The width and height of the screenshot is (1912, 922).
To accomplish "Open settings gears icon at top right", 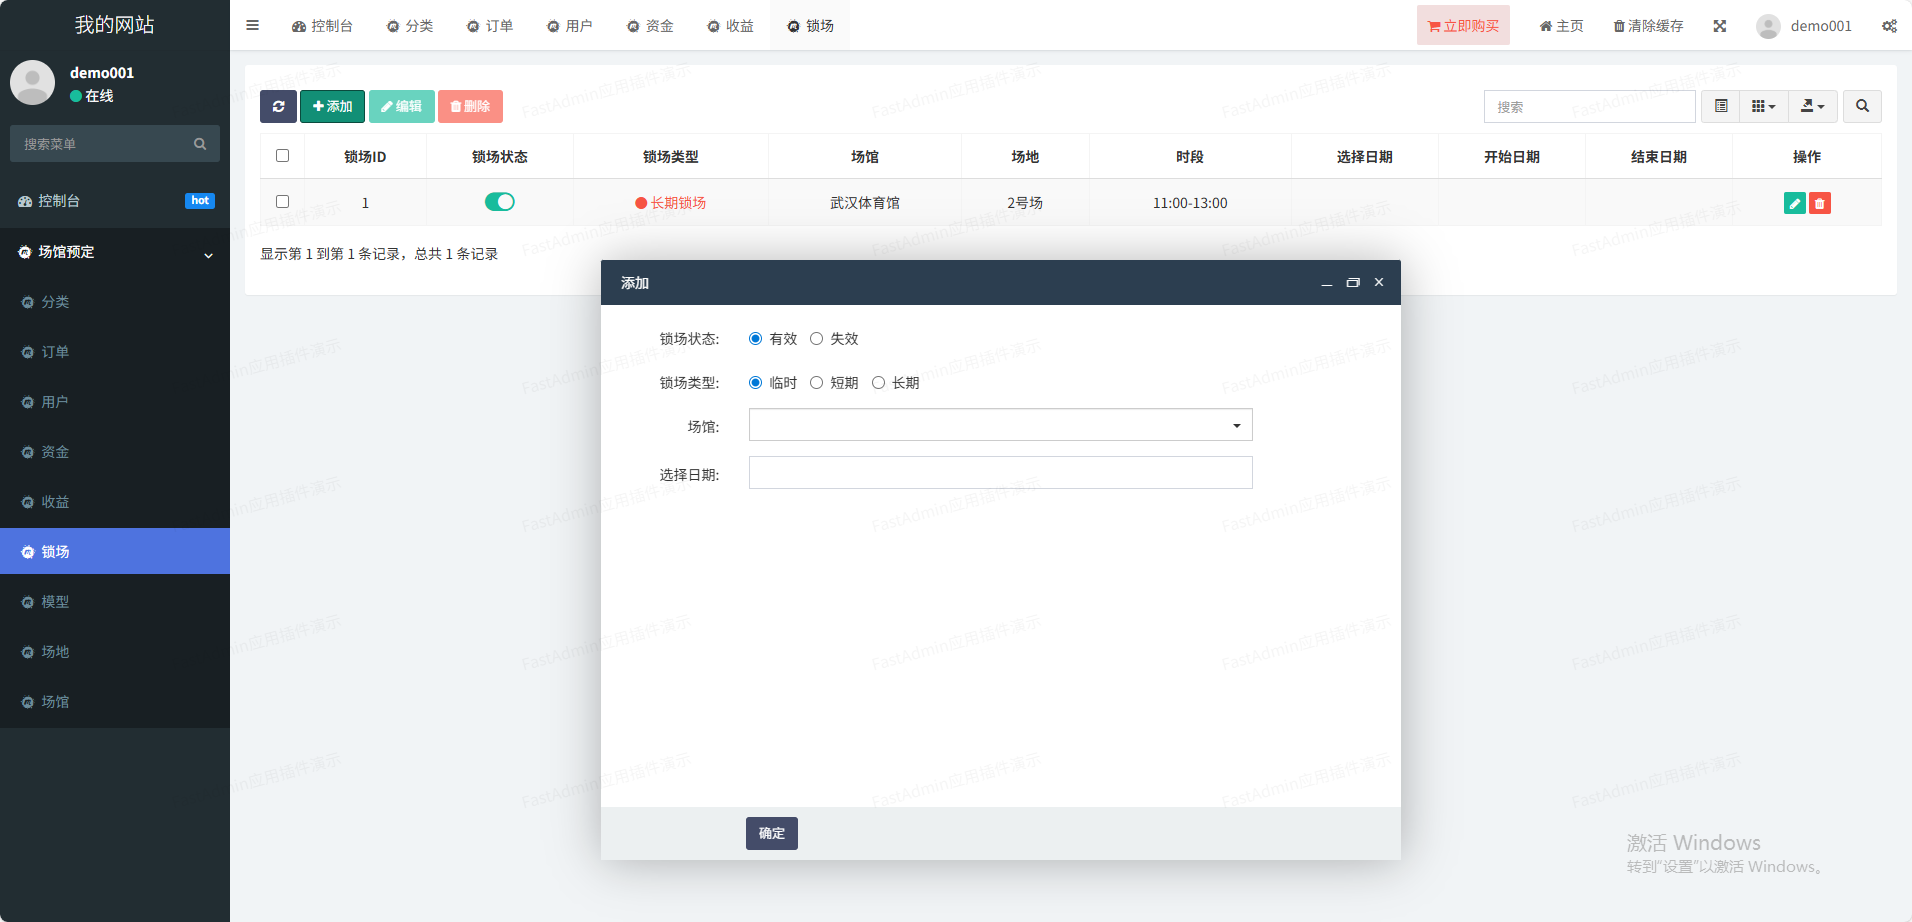I will click(x=1889, y=26).
